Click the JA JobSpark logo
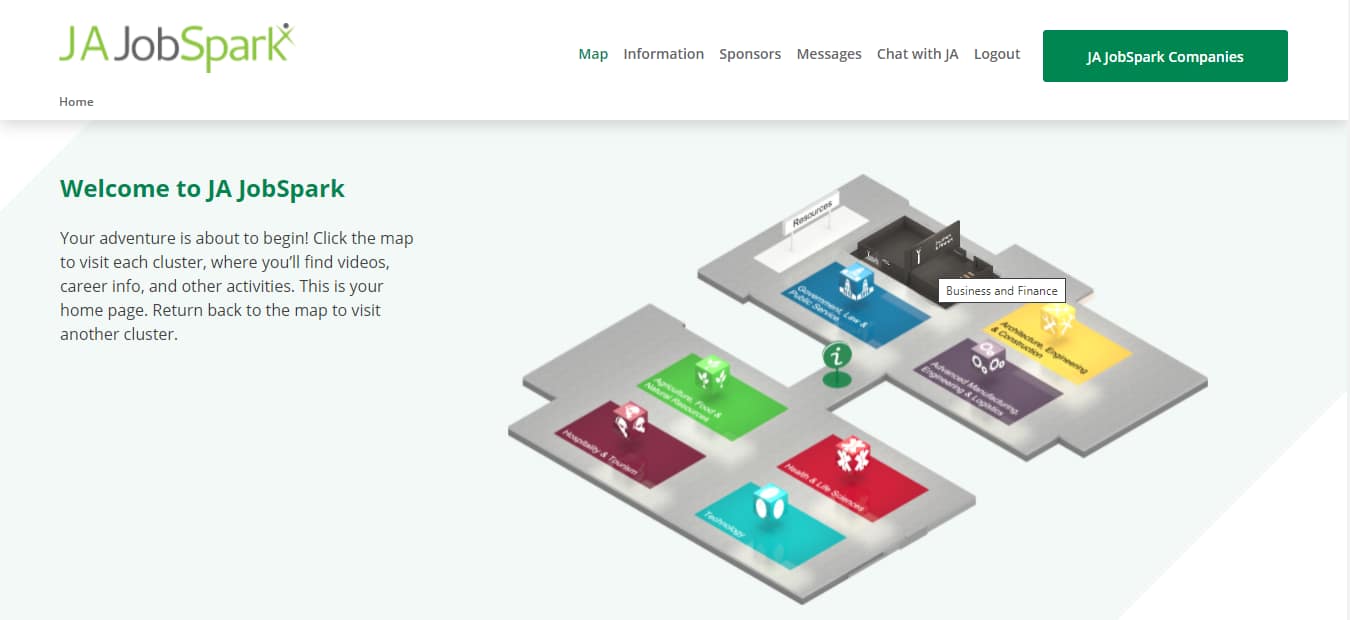The height and width of the screenshot is (620, 1350). click(177, 46)
